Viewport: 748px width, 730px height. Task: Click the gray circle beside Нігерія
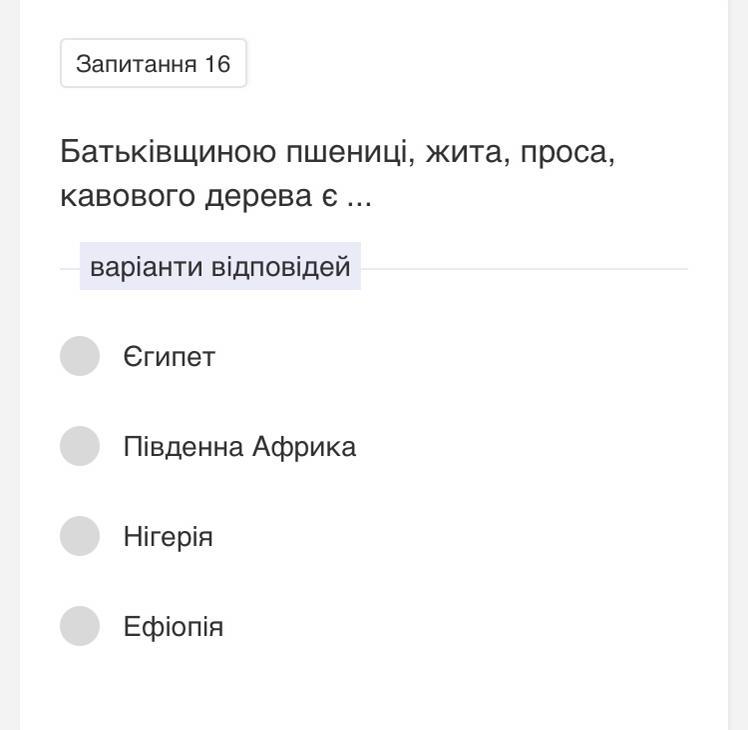[x=80, y=537]
